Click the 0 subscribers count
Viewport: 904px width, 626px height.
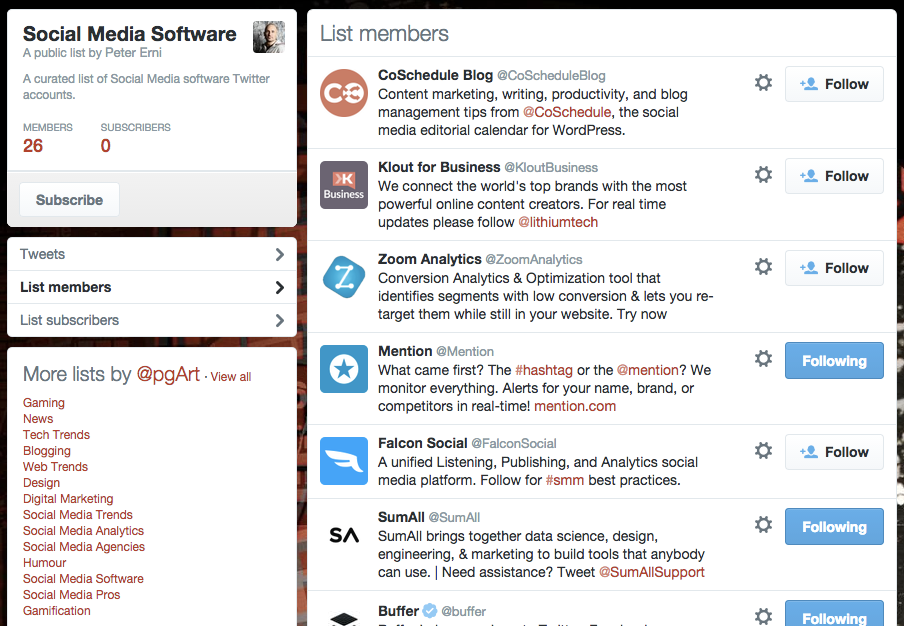tap(106, 146)
